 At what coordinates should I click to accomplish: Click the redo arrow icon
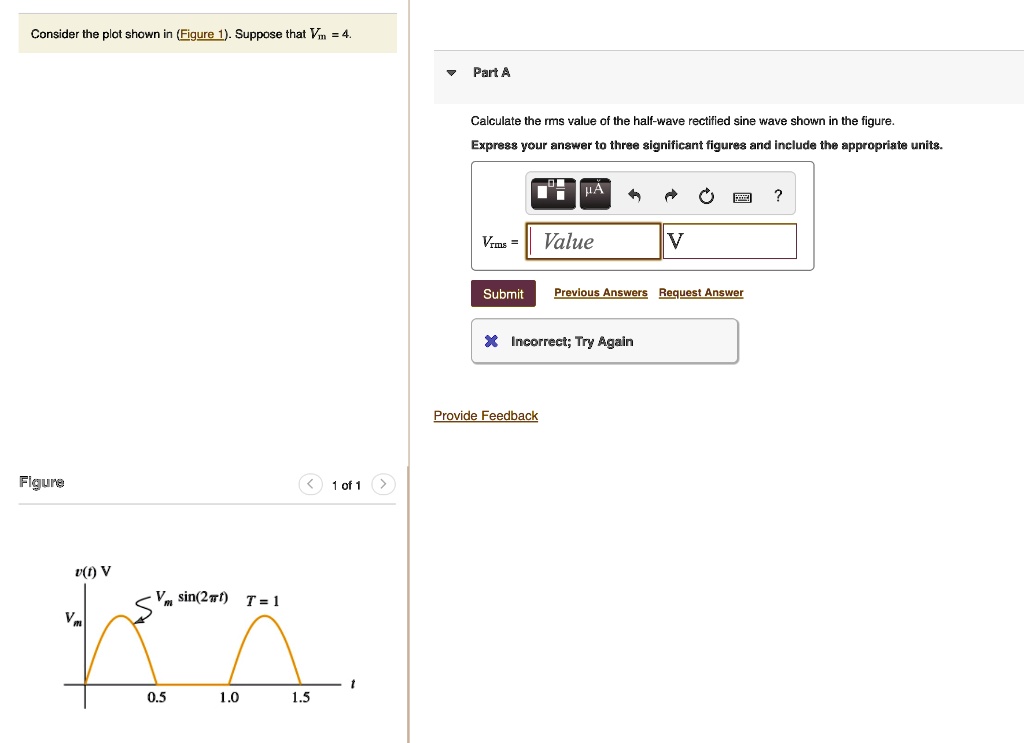click(x=671, y=195)
